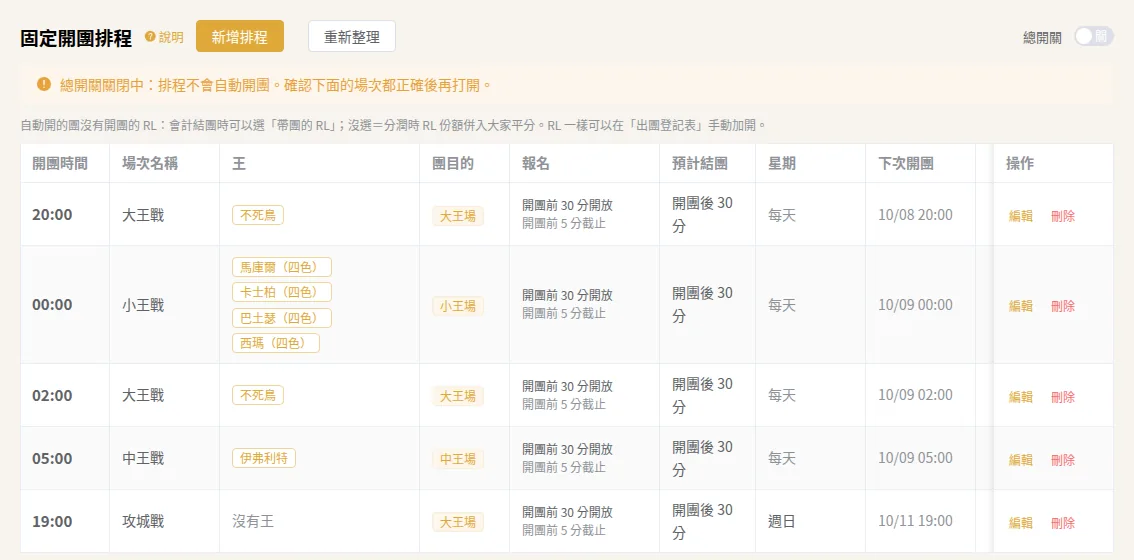Edit the 05:00 中王戰 schedule
1134x560 pixels.
tap(1020, 459)
